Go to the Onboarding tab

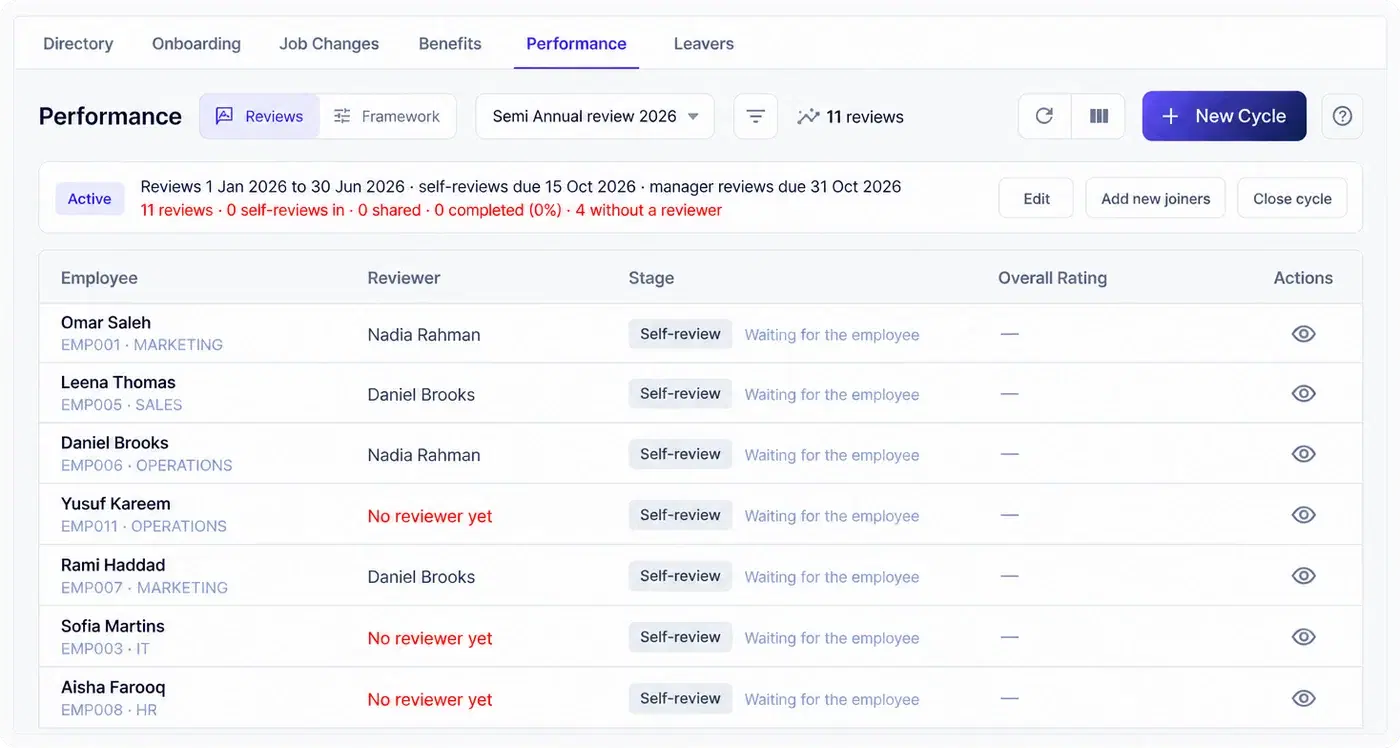tap(196, 43)
